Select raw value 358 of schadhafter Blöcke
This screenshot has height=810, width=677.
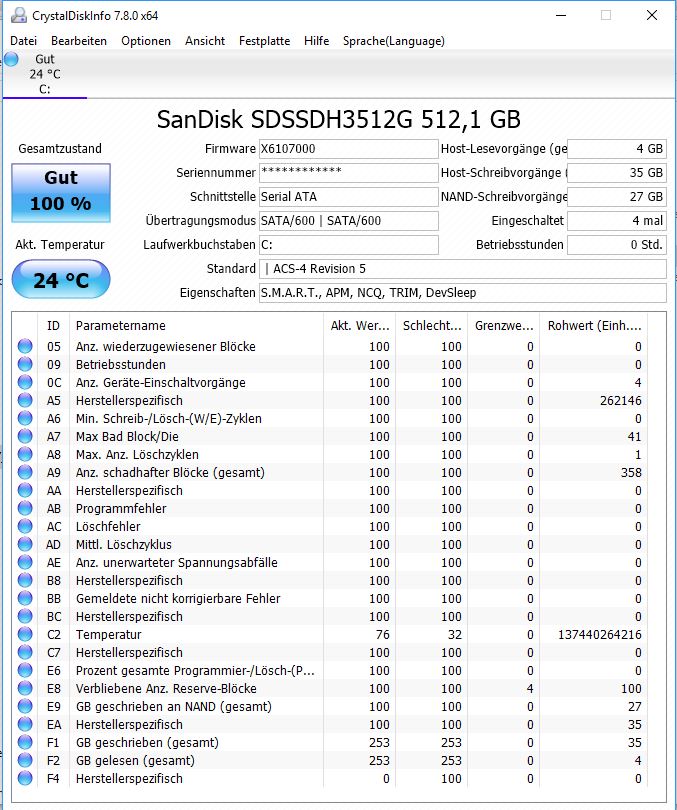pos(631,472)
